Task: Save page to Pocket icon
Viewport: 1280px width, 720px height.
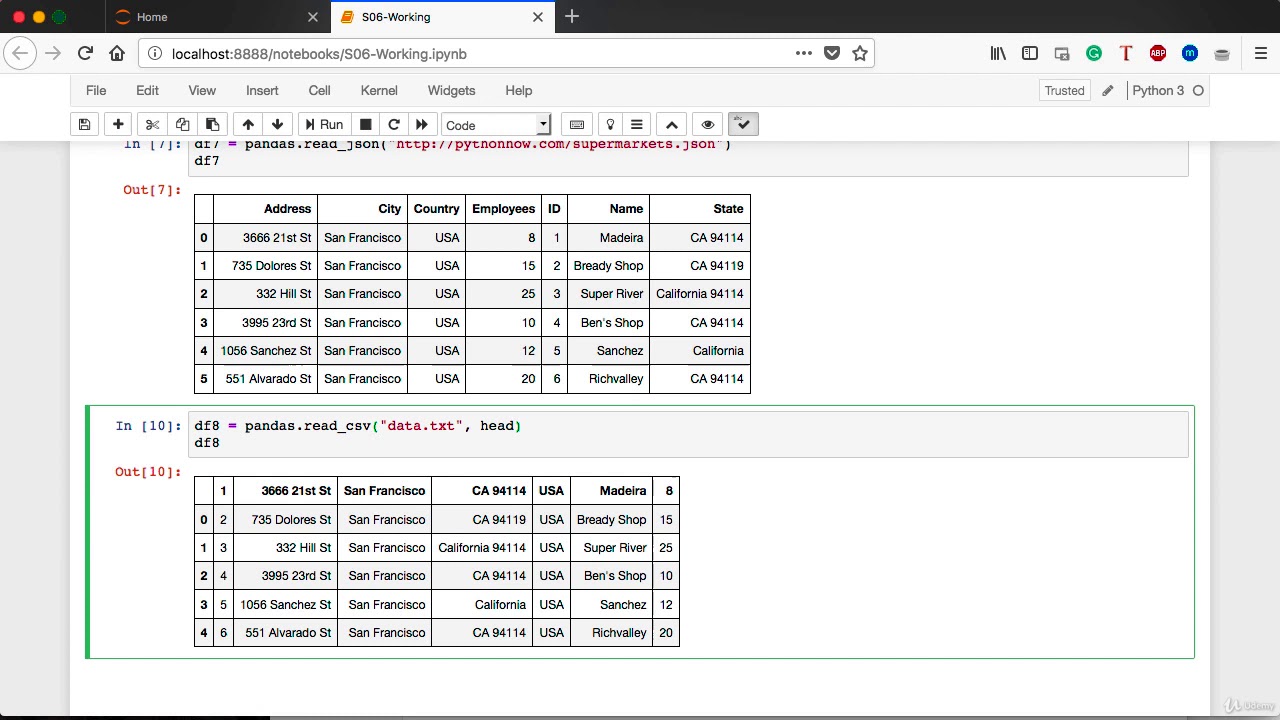Action: 832,54
